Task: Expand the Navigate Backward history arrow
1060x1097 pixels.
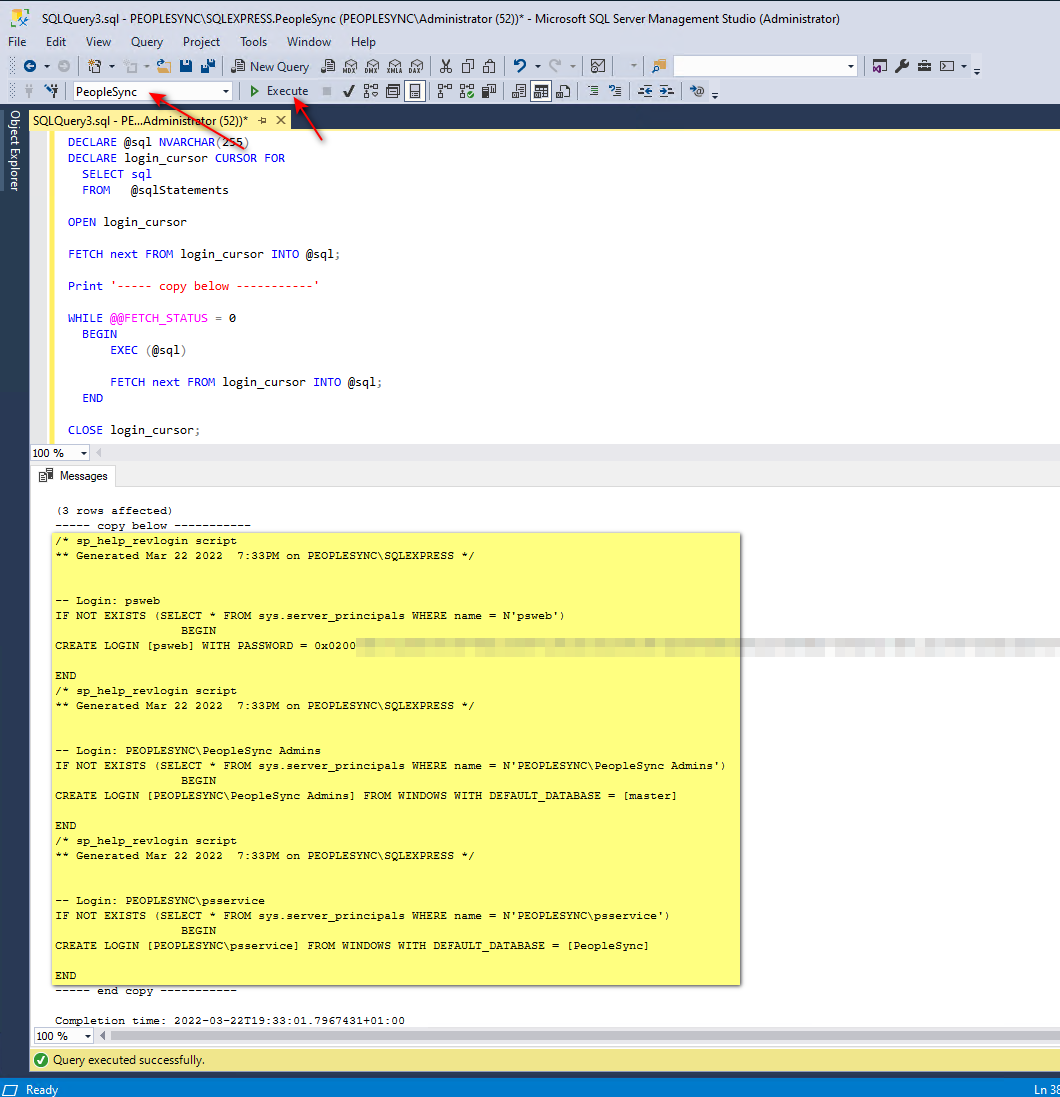Action: pos(47,66)
